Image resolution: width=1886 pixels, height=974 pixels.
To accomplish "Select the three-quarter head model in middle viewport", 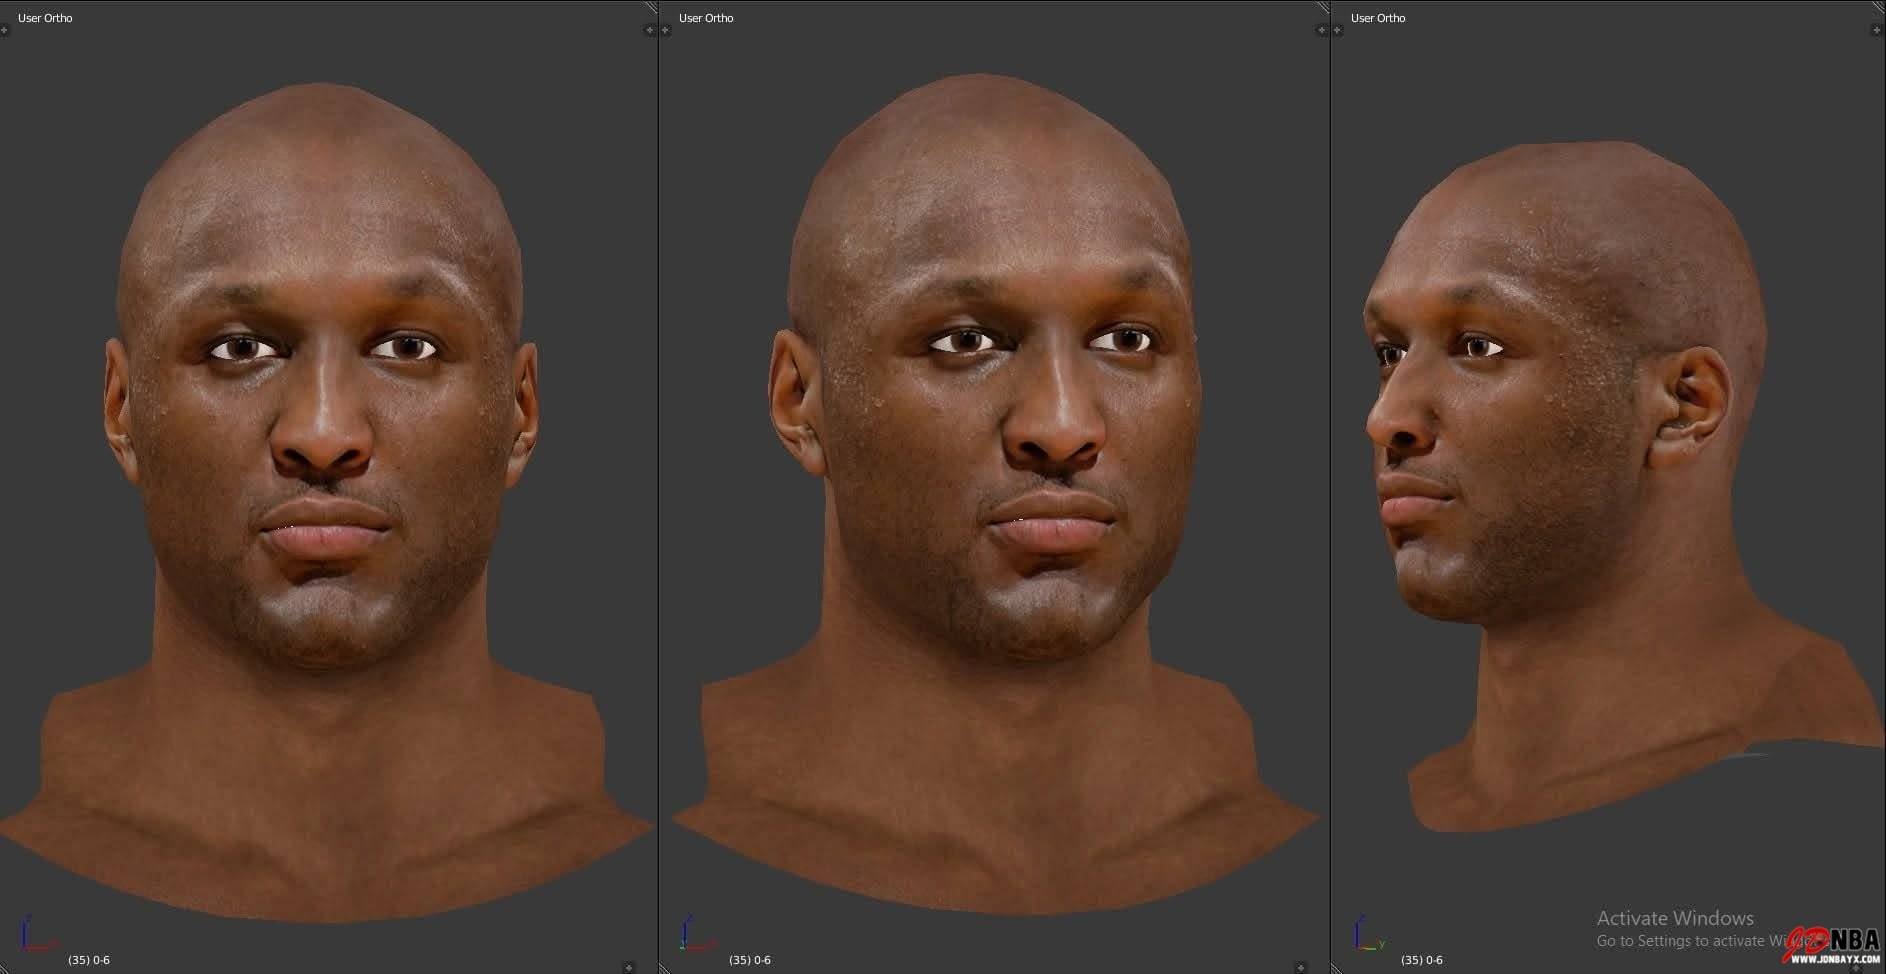I will tap(995, 495).
